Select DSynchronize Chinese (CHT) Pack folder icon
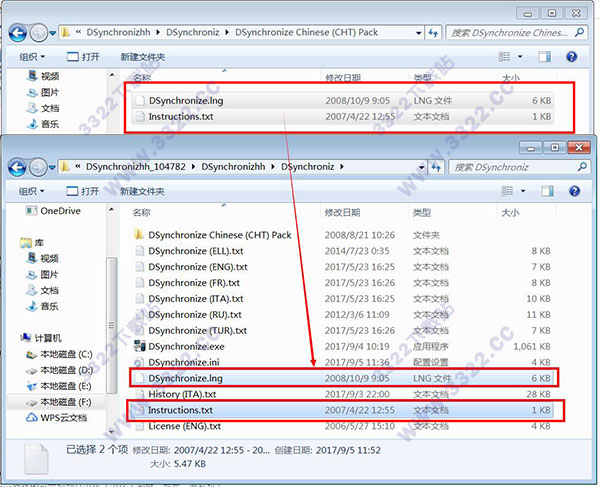The image size is (600, 487). (139, 234)
